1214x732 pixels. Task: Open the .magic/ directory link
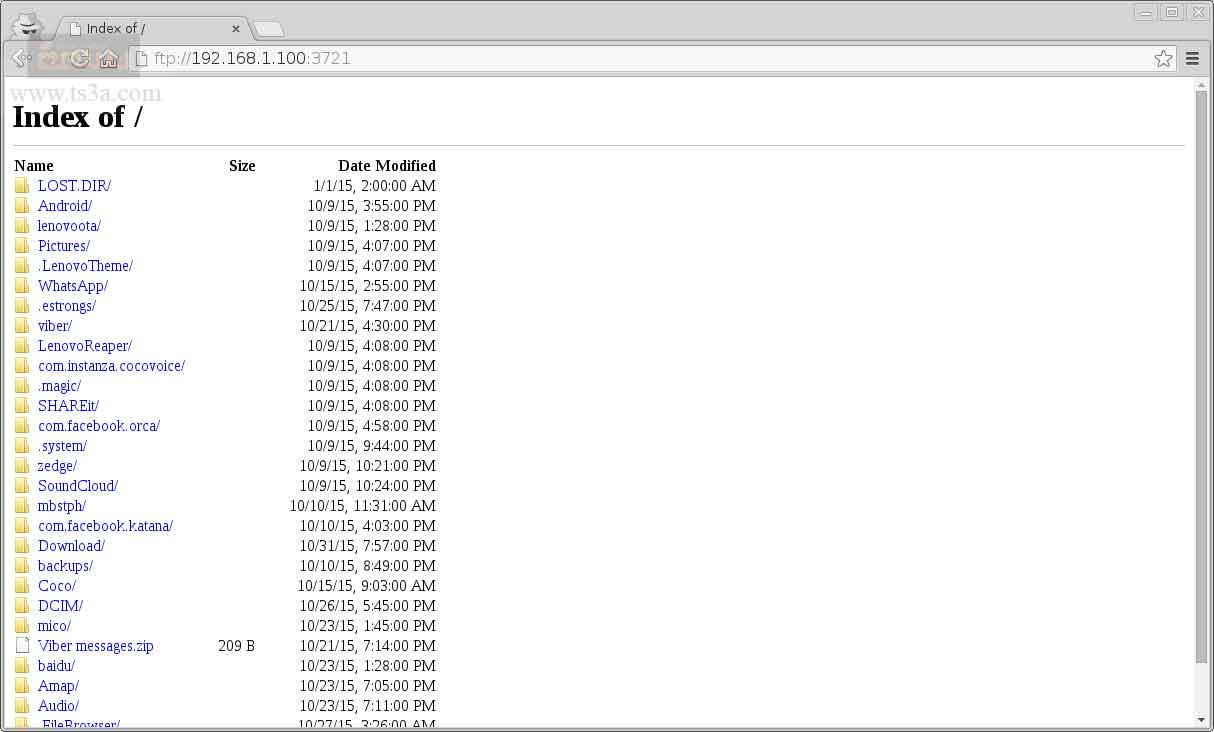59,386
